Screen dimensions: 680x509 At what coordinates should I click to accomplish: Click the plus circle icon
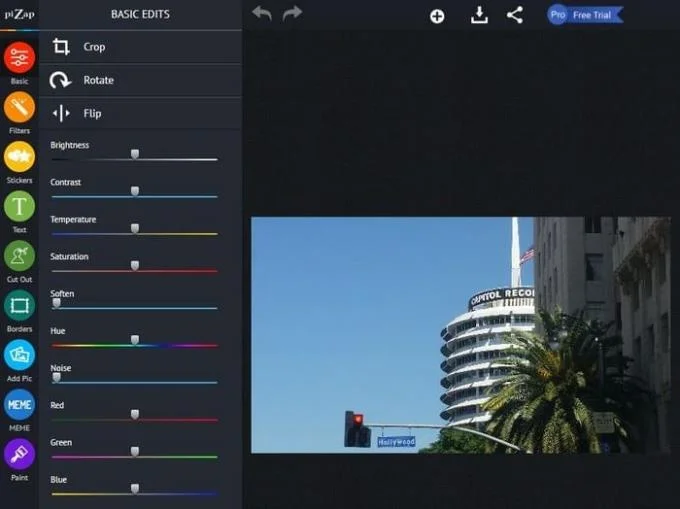point(437,16)
